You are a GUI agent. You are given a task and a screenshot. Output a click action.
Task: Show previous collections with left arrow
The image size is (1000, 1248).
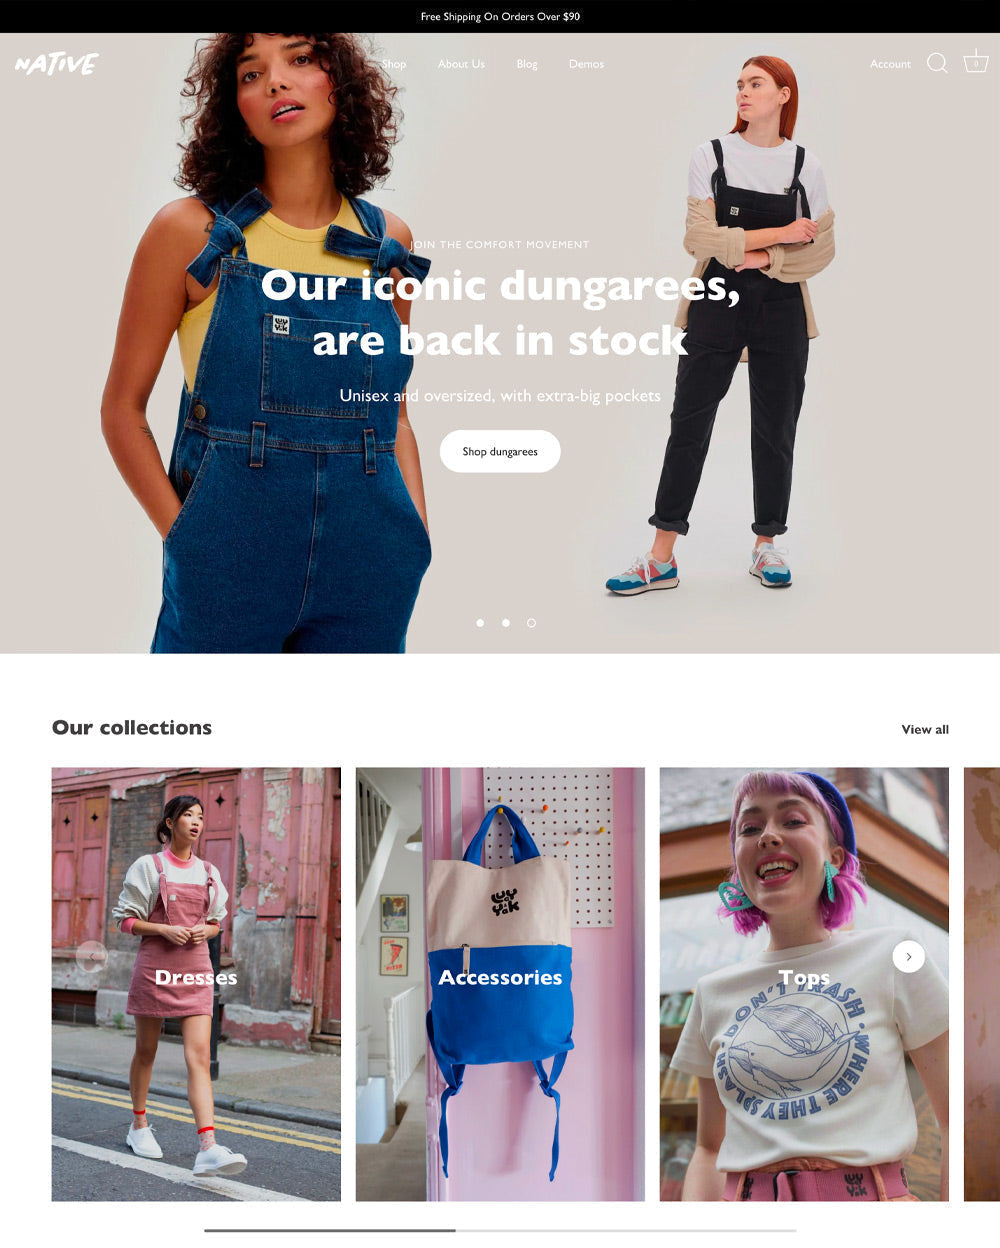[x=92, y=956]
